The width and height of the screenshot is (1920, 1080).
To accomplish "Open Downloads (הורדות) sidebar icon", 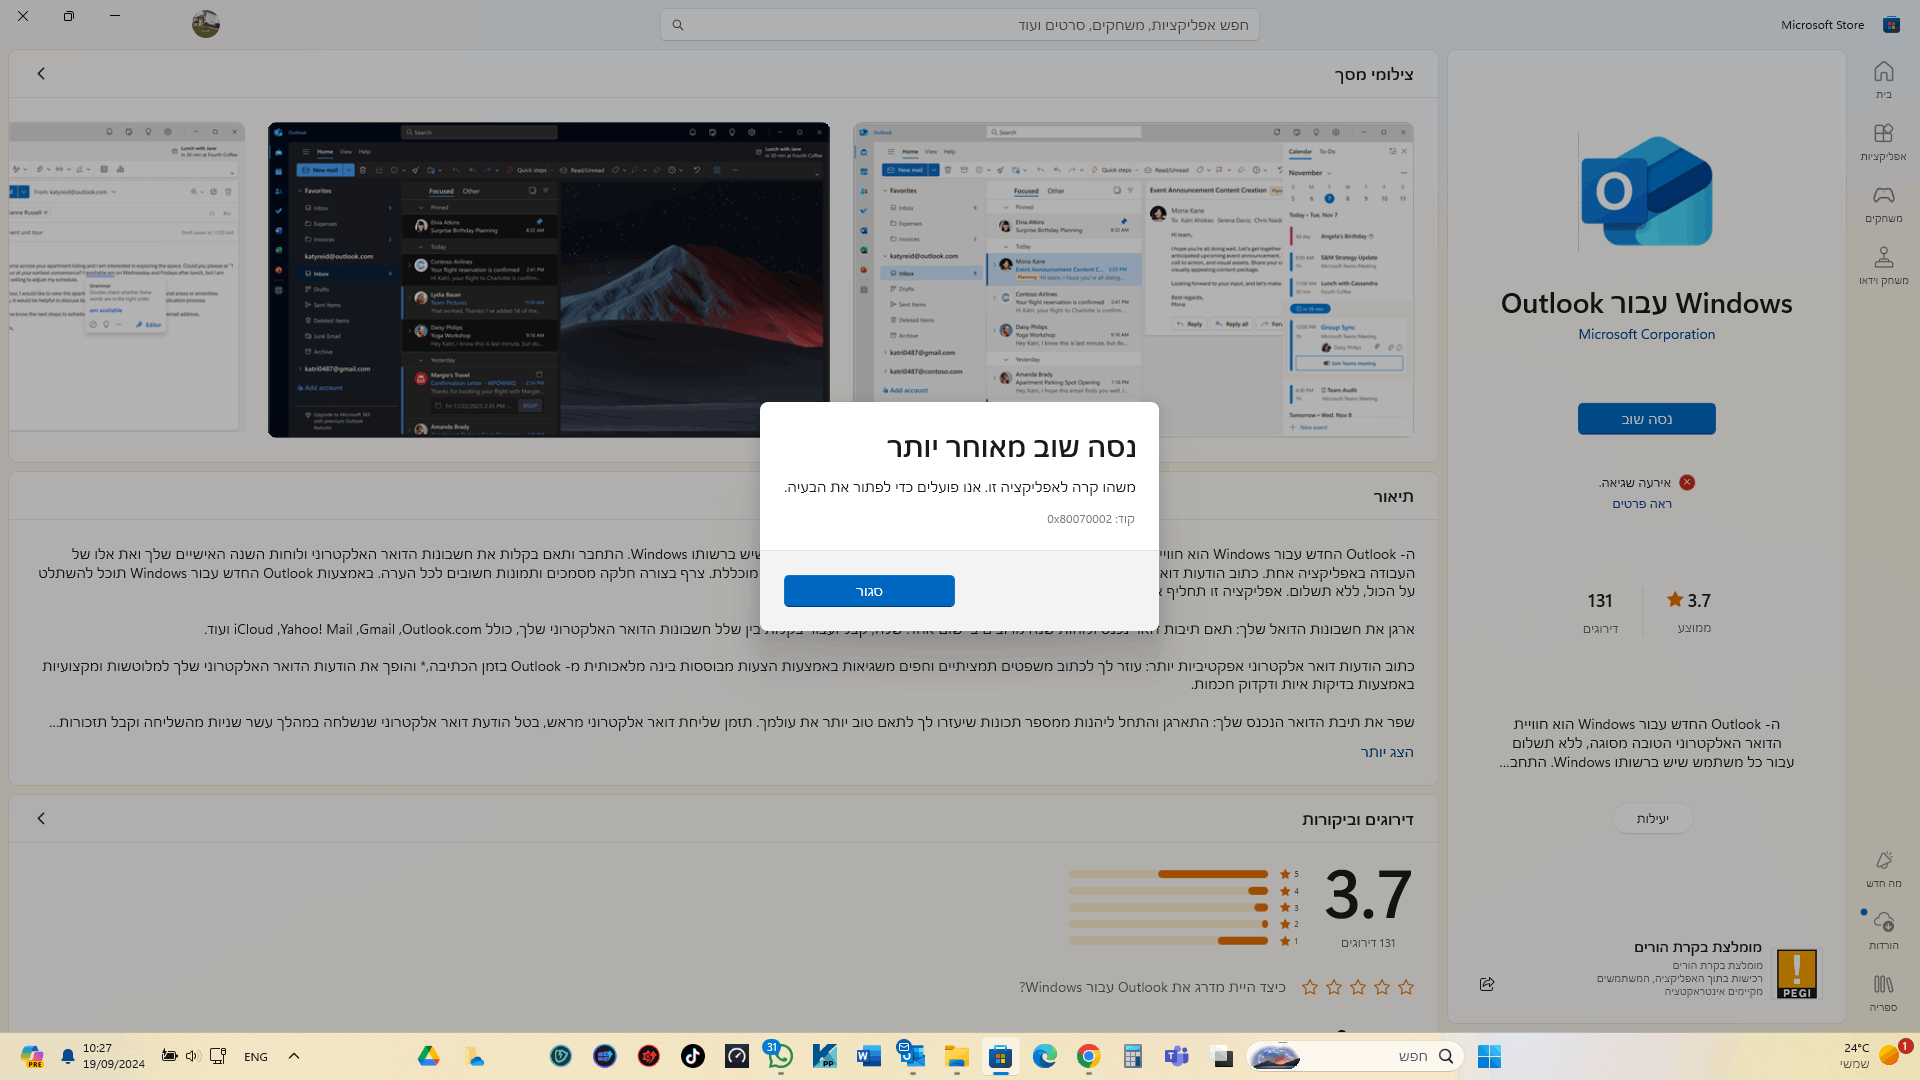I will (1883, 929).
